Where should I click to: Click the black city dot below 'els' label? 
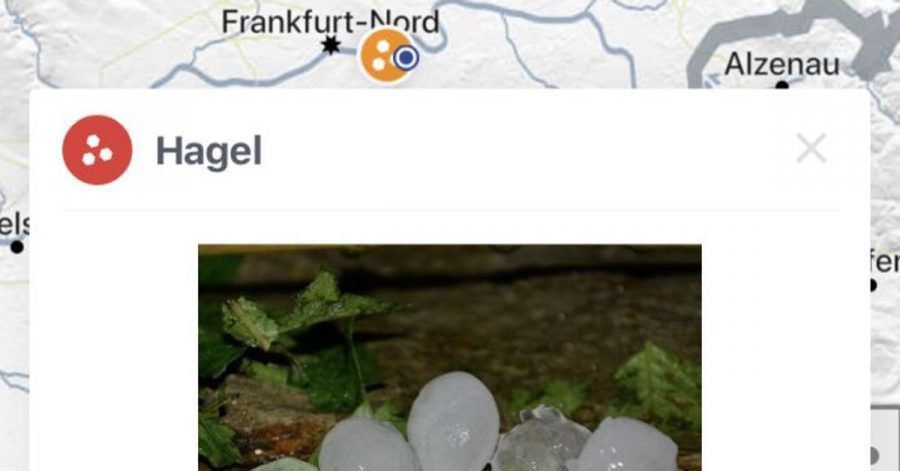click(x=17, y=247)
